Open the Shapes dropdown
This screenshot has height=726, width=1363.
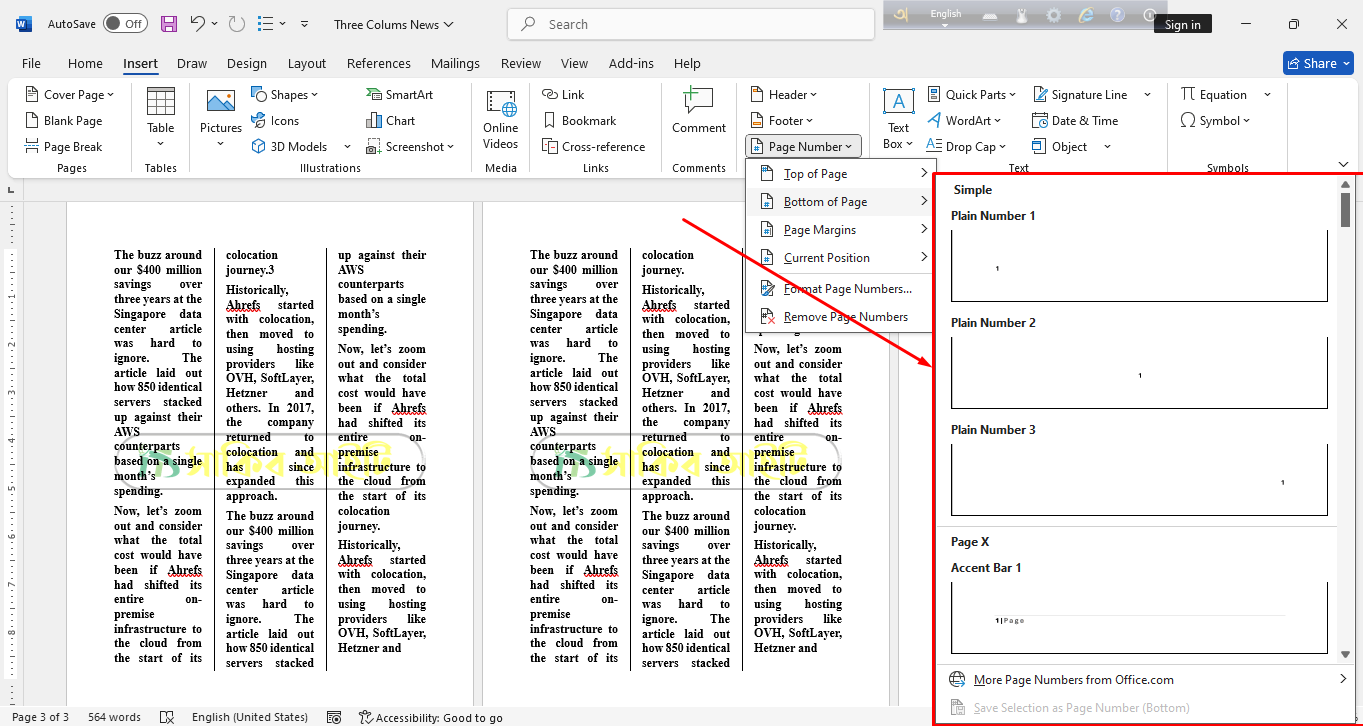284,95
